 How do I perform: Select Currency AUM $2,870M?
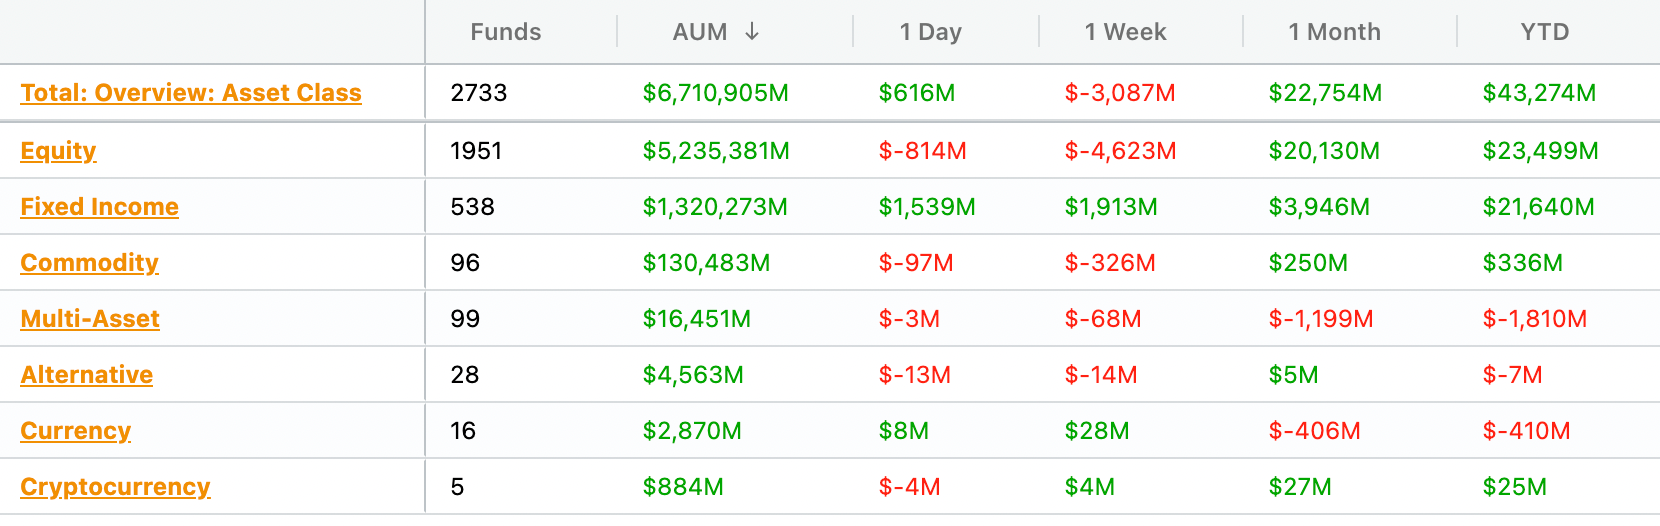[692, 431]
